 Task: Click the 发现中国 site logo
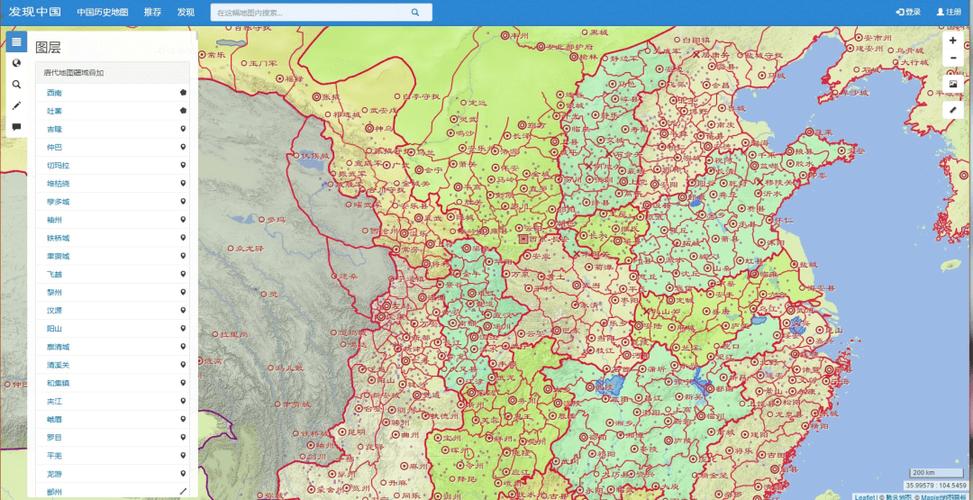coord(35,12)
